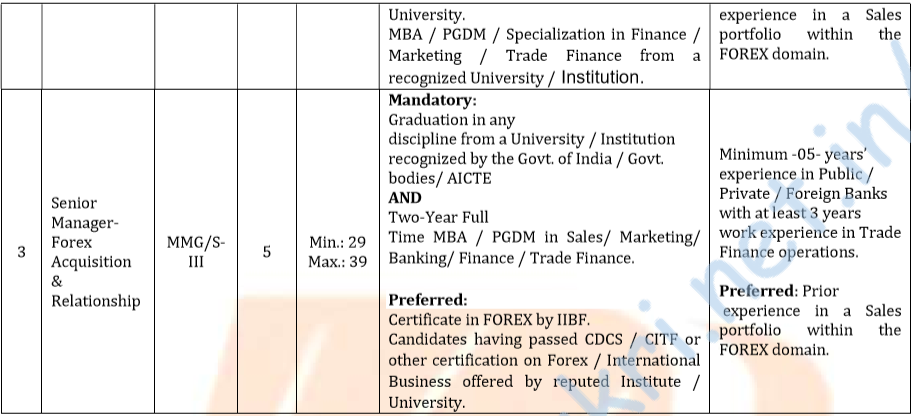The height and width of the screenshot is (416, 911).
Task: Click the "Min.: 29" age text
Action: (339, 242)
